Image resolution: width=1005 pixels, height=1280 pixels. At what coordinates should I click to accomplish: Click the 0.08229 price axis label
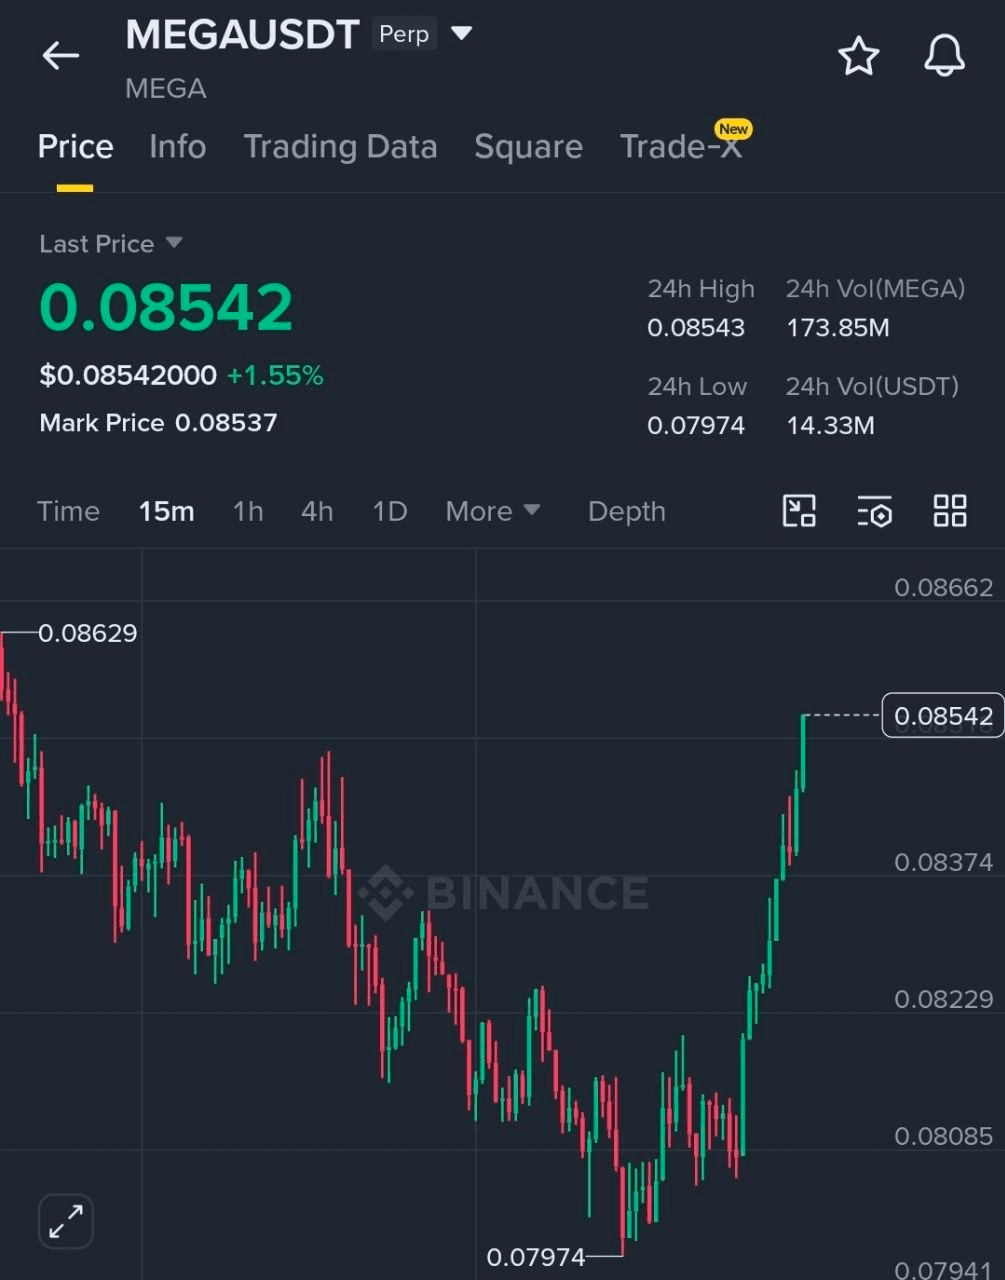(x=943, y=999)
